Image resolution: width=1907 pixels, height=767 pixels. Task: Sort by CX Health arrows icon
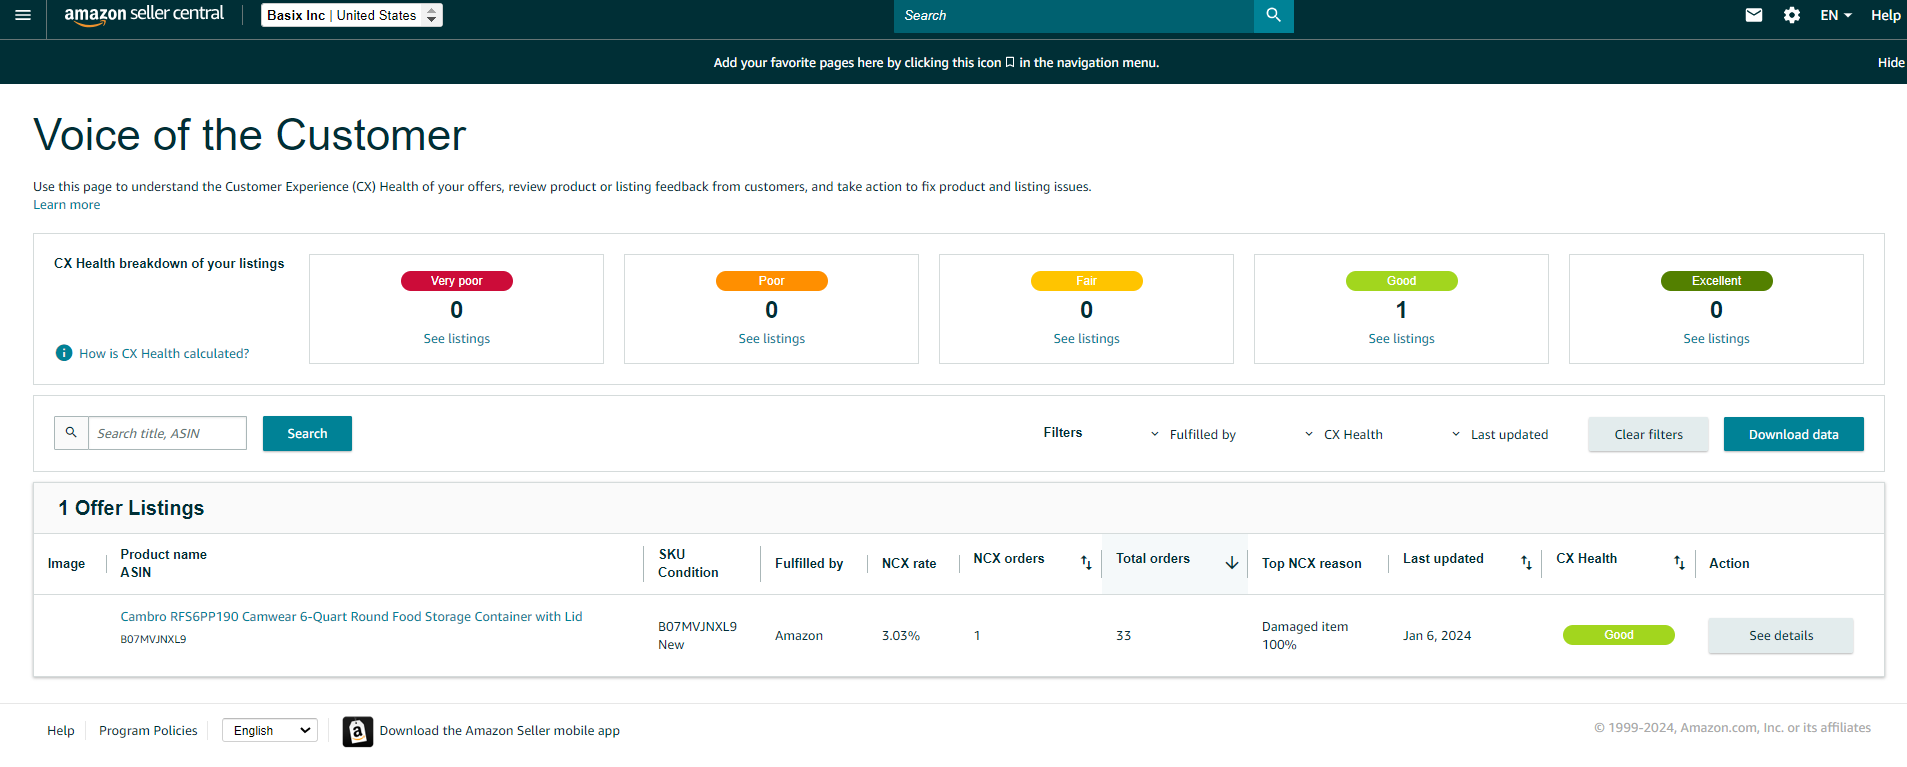coord(1679,563)
